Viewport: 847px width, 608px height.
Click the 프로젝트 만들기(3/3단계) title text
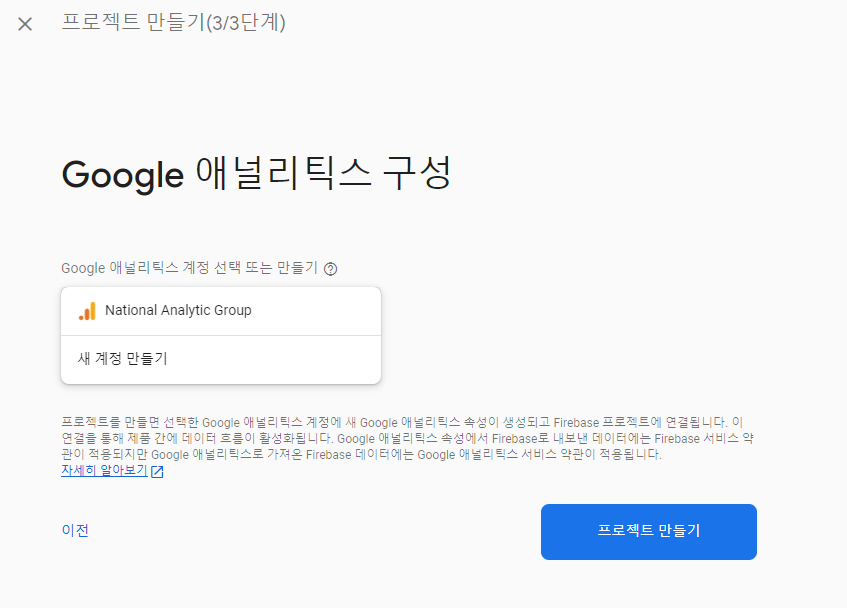(173, 23)
